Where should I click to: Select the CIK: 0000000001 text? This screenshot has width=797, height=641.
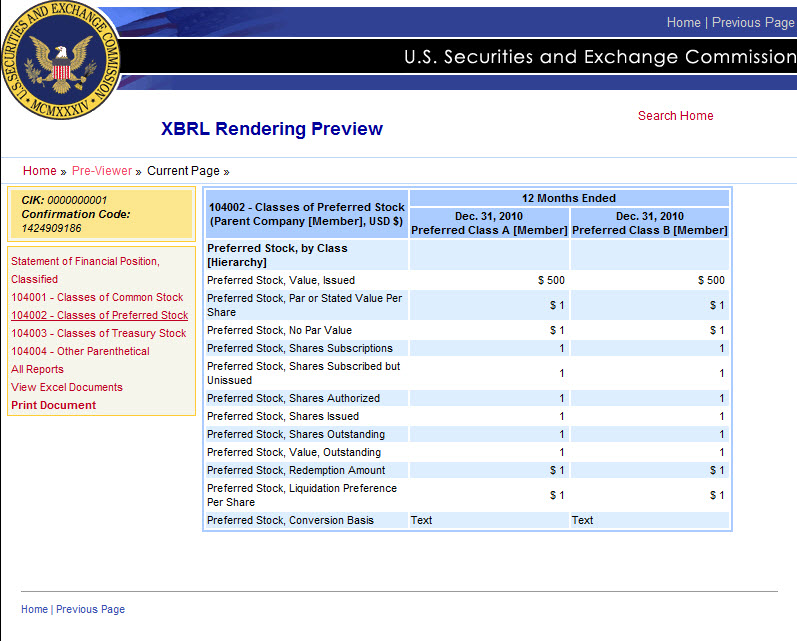[64, 200]
